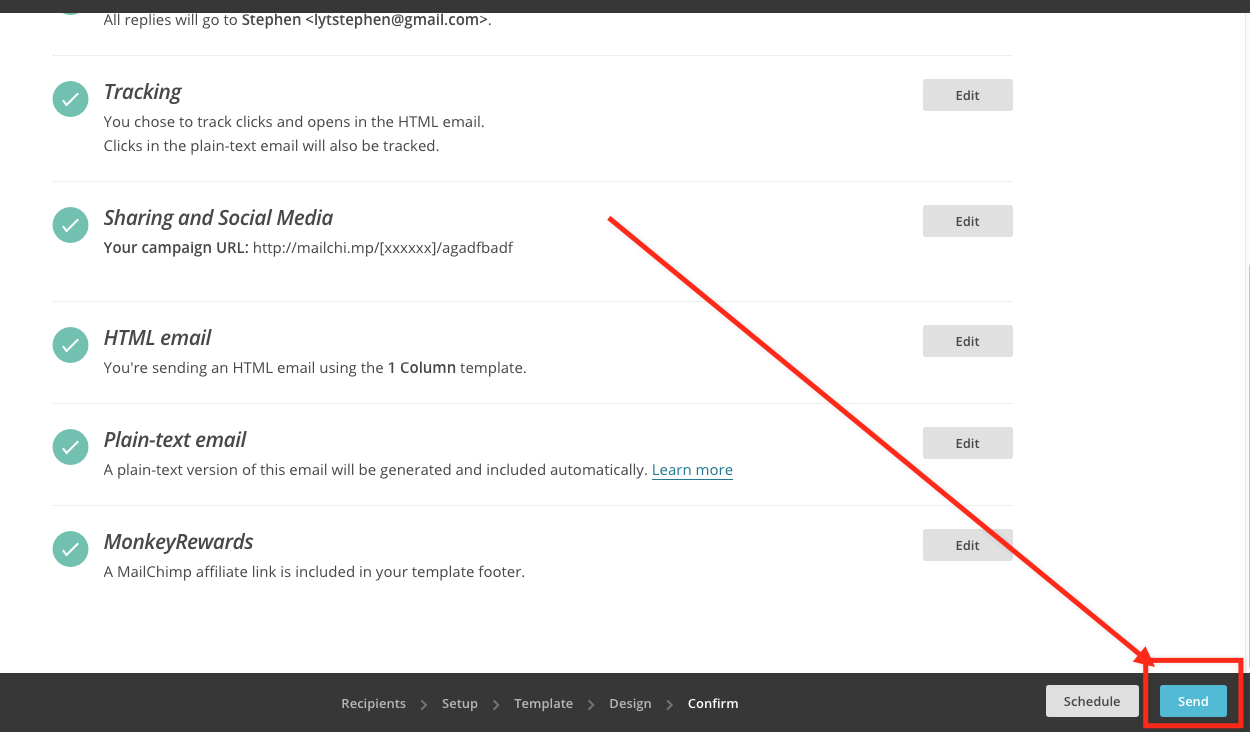Image resolution: width=1250 pixels, height=732 pixels.
Task: Click the reply-to address lytstephen@gmail.com
Action: point(397,19)
